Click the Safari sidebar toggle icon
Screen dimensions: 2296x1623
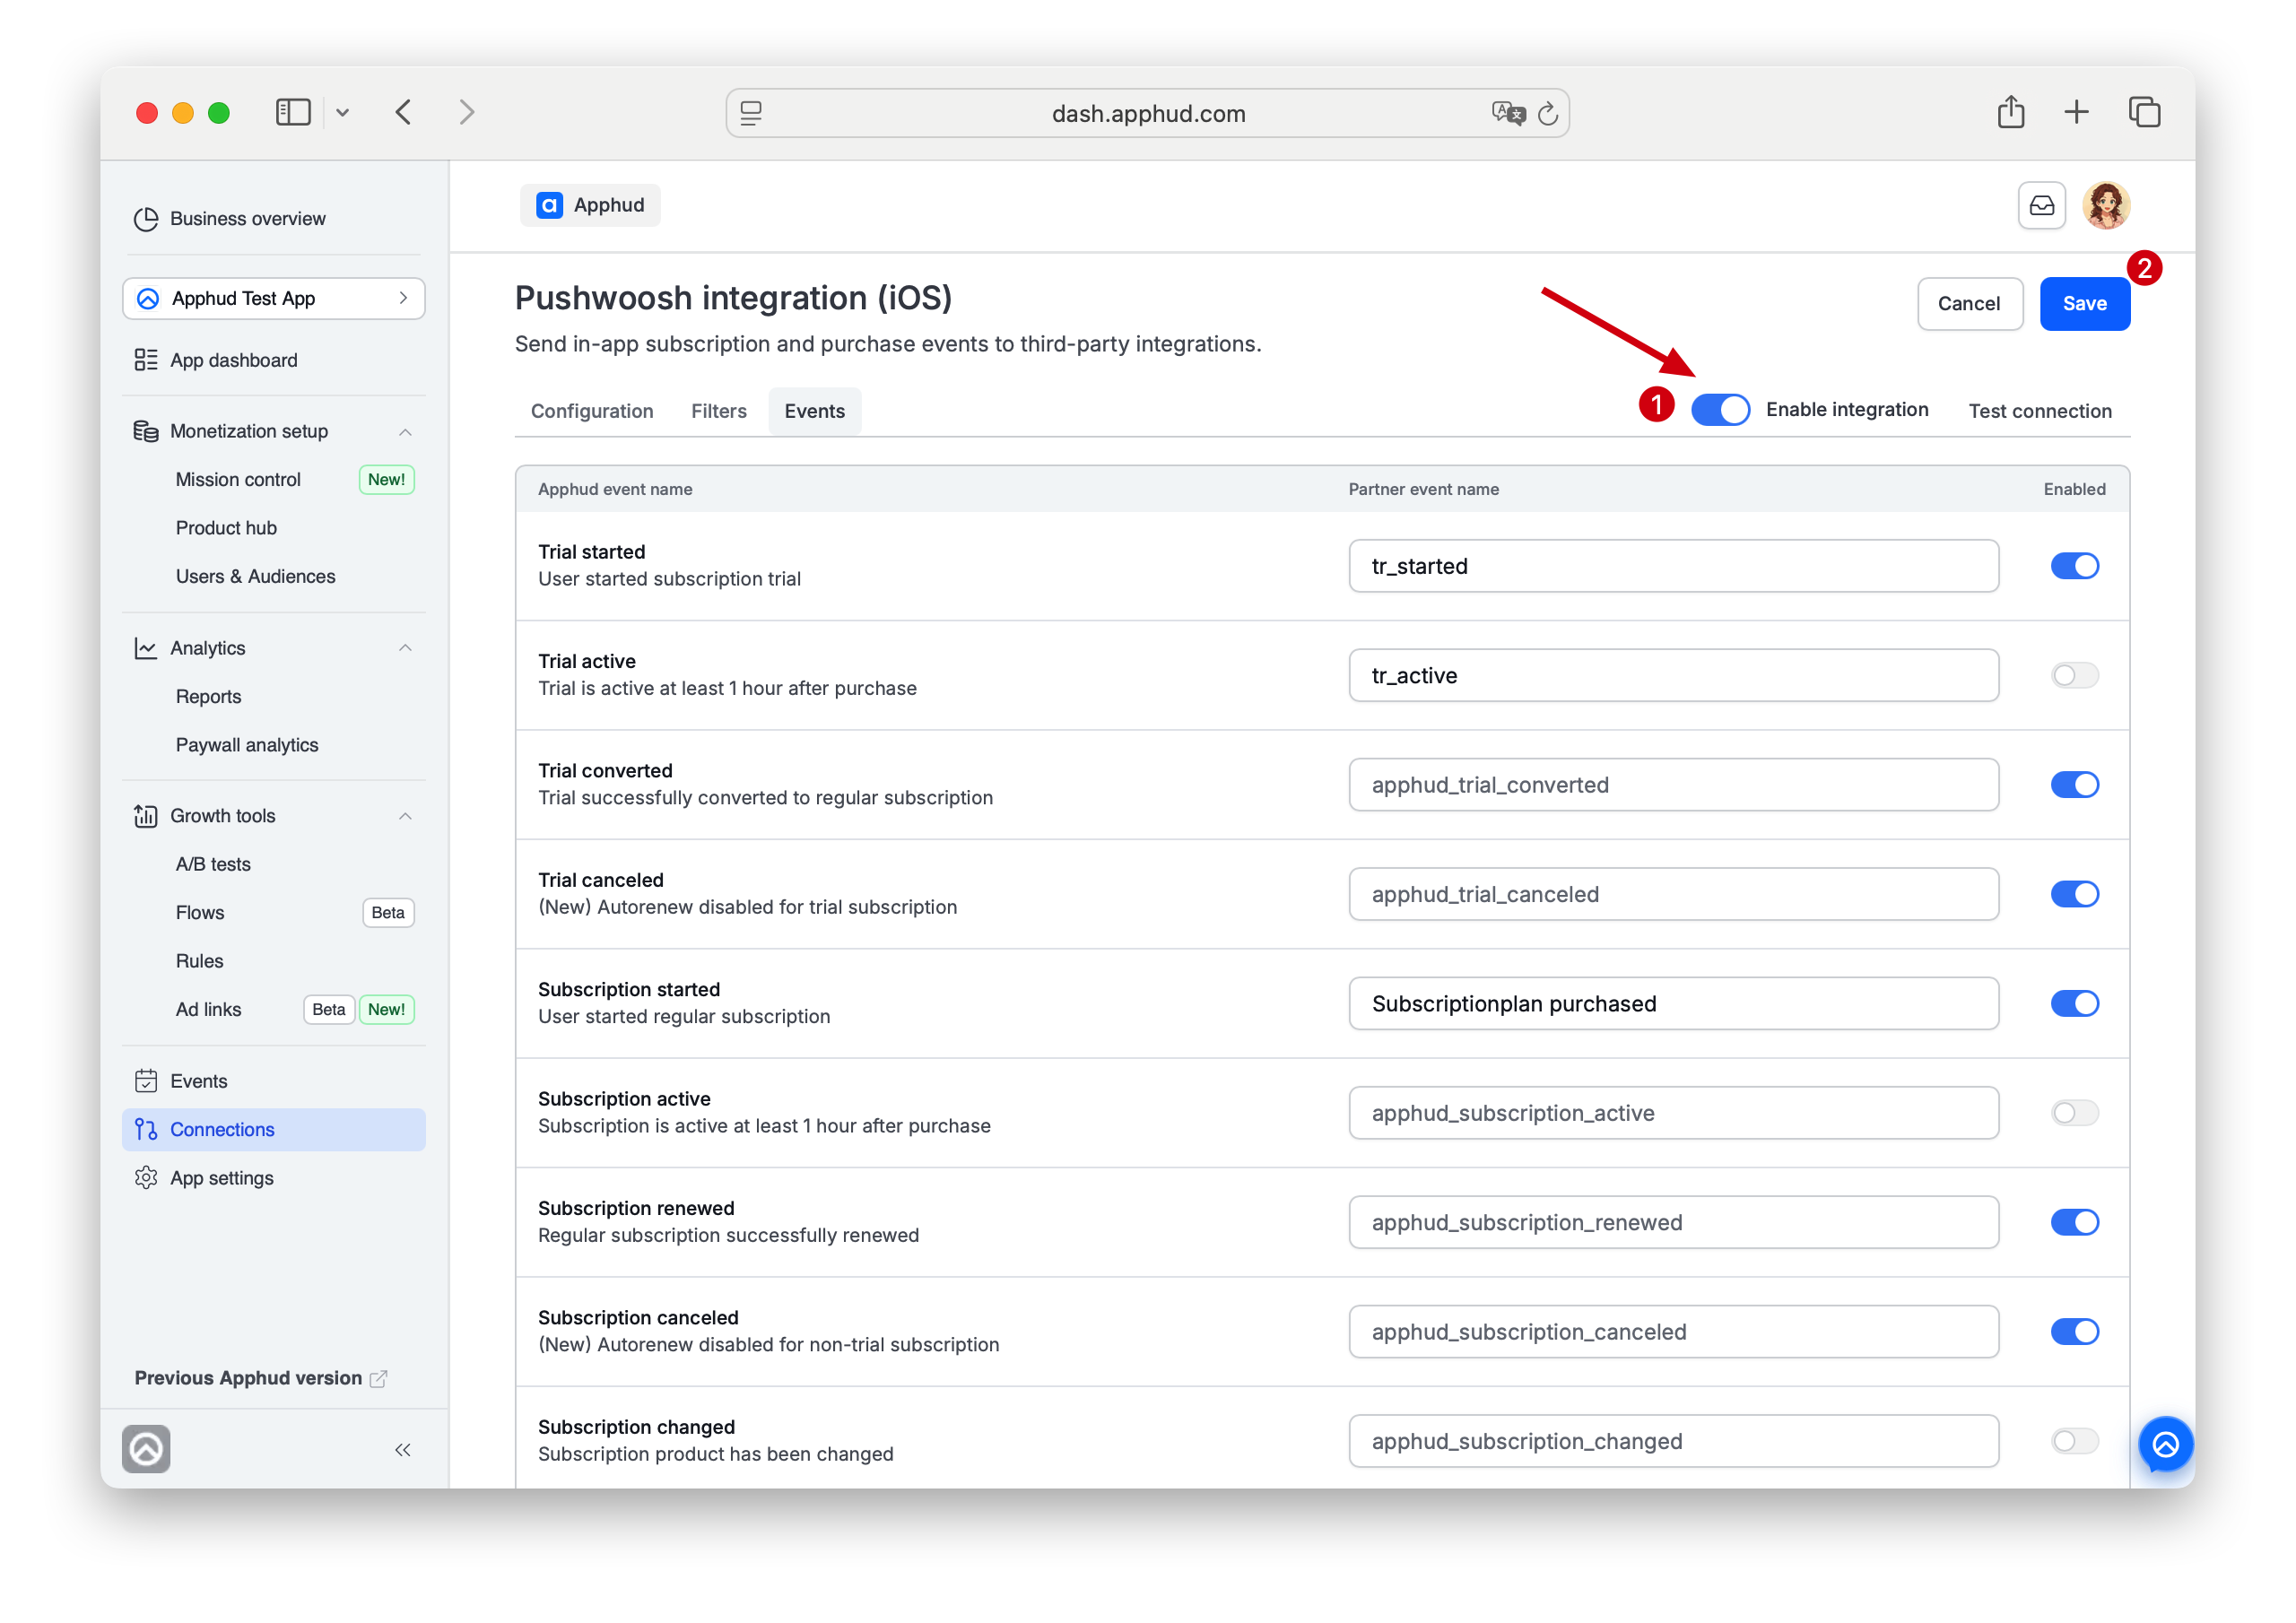point(293,112)
